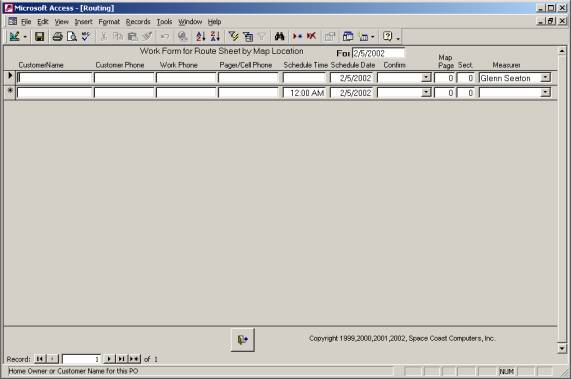Open the Records menu
571x379 pixels.
[x=138, y=22]
